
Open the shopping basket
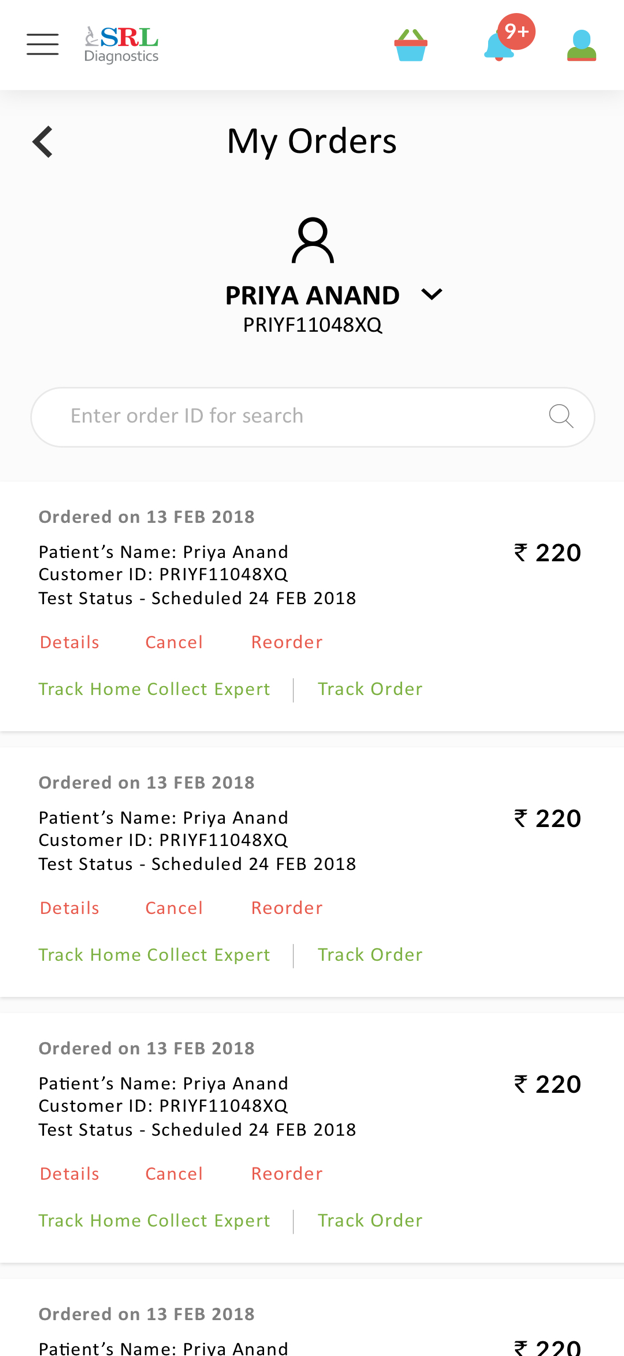coord(411,45)
